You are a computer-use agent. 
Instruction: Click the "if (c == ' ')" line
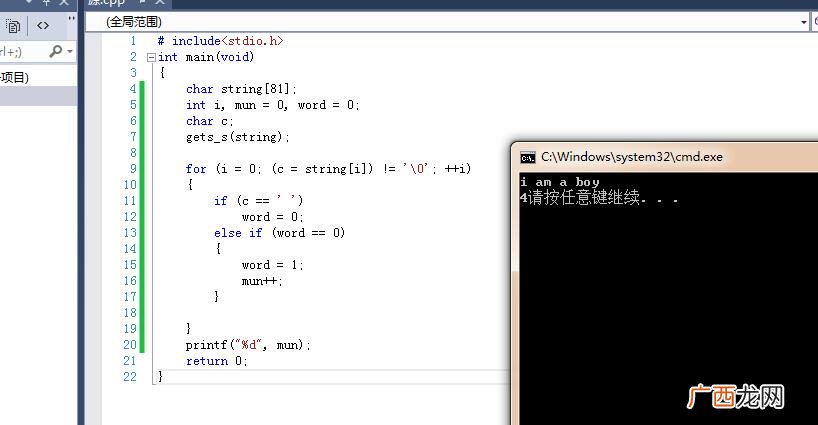click(258, 201)
